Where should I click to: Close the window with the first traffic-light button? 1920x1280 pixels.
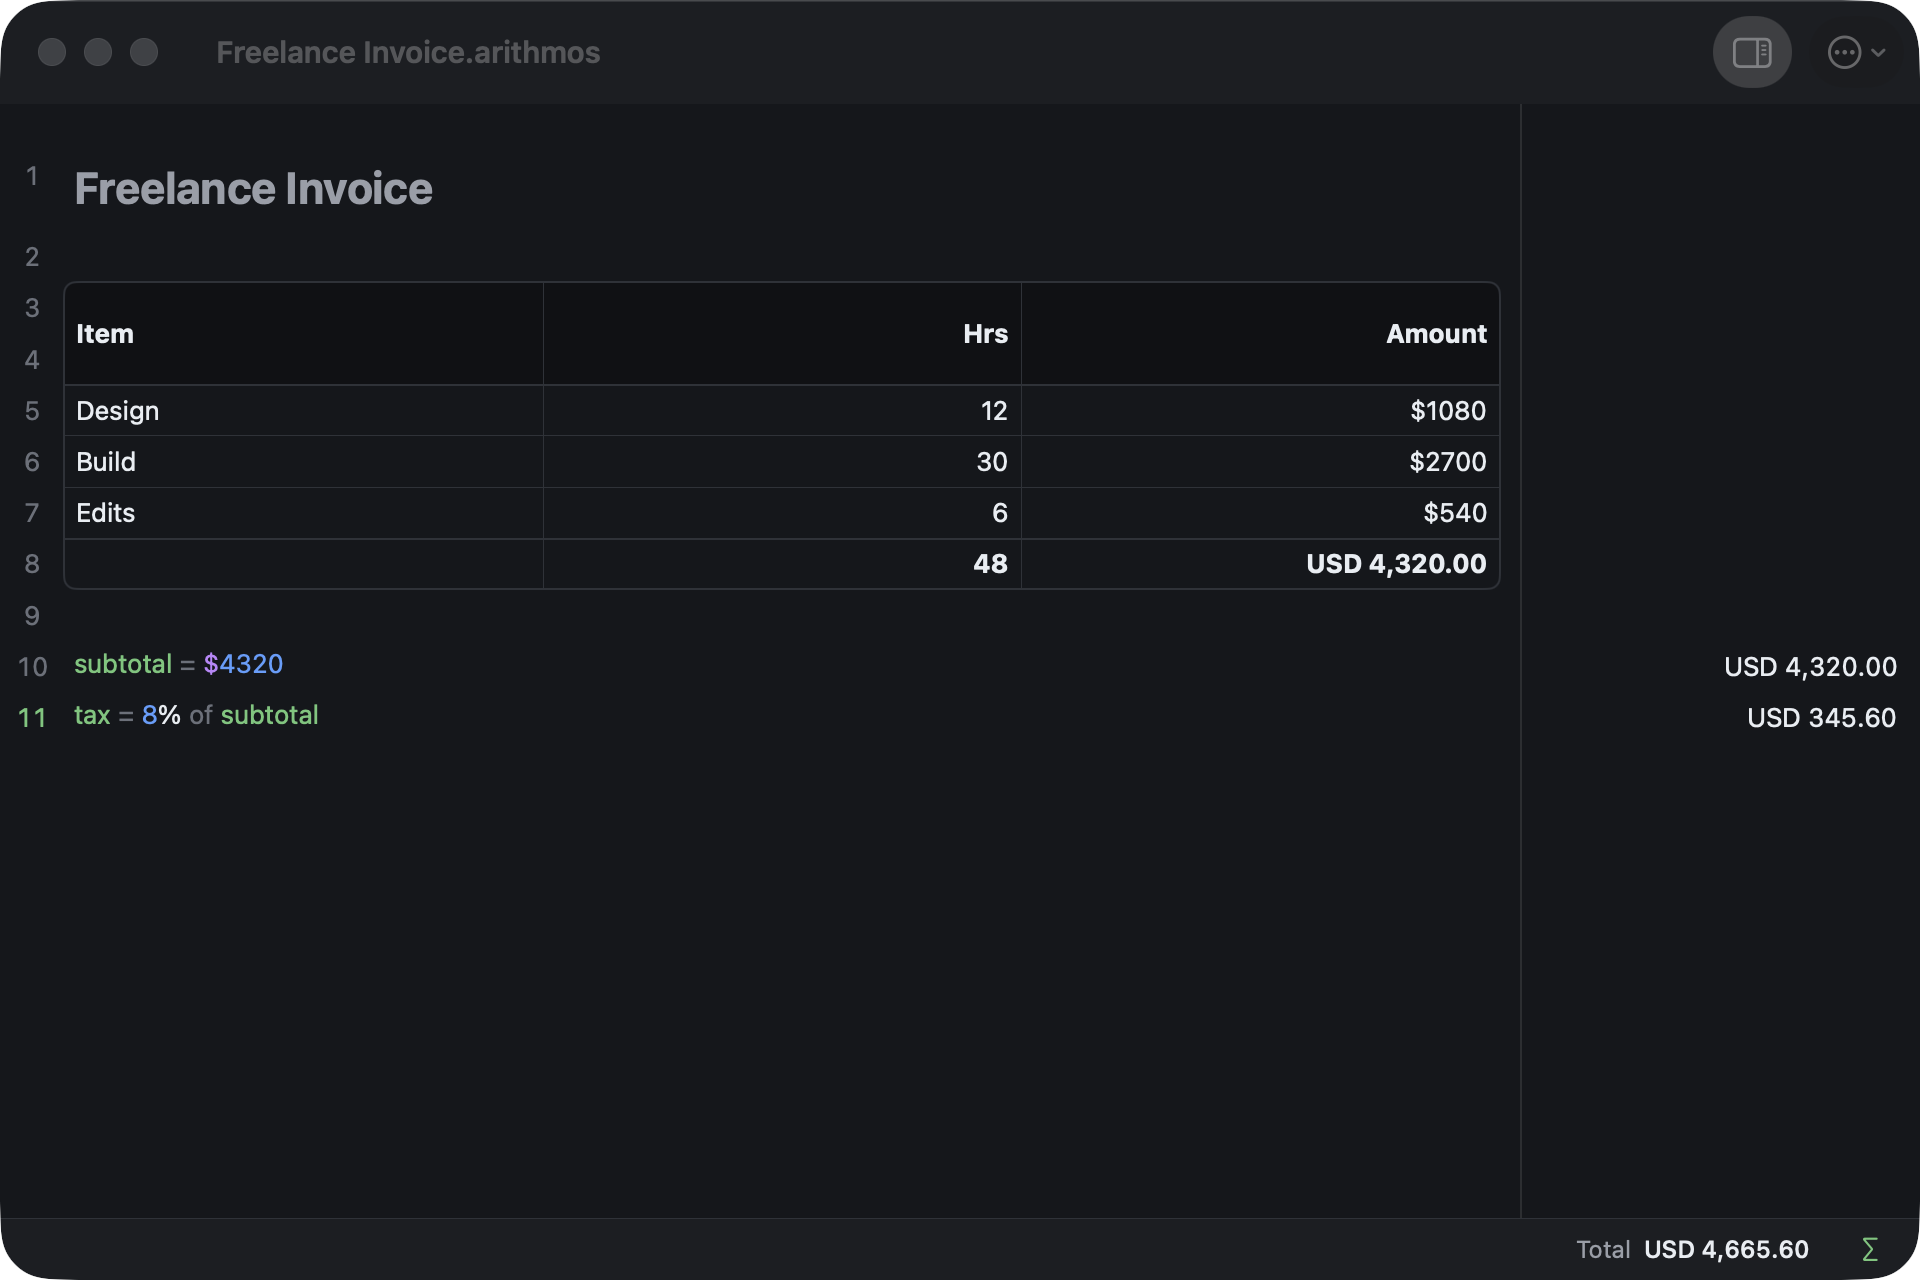coord(52,52)
